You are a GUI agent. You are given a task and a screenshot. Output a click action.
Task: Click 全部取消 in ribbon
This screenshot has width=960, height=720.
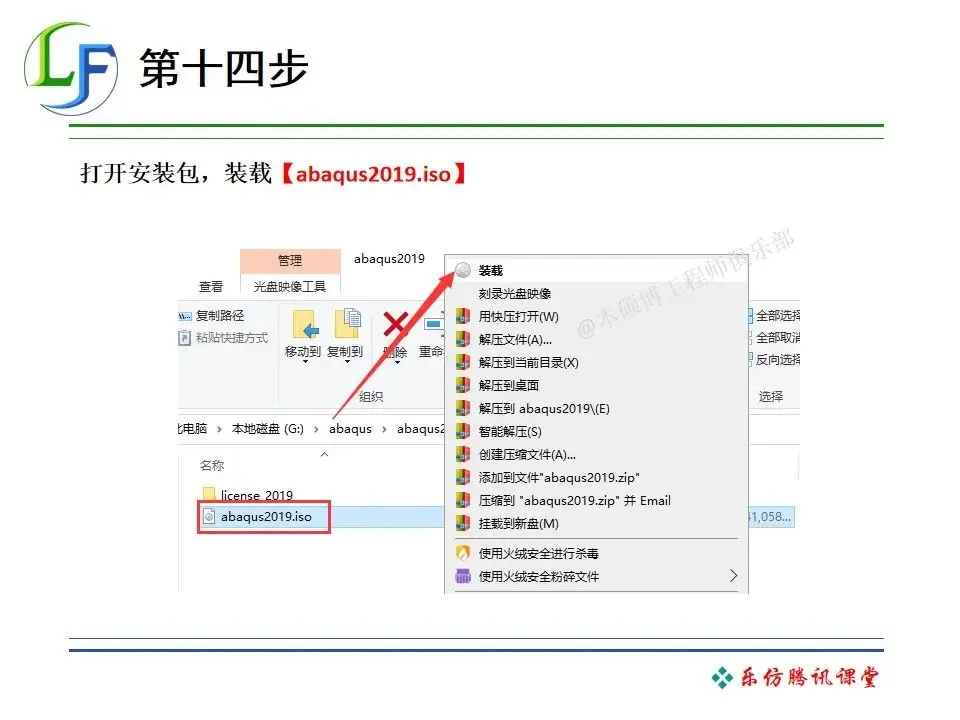774,338
